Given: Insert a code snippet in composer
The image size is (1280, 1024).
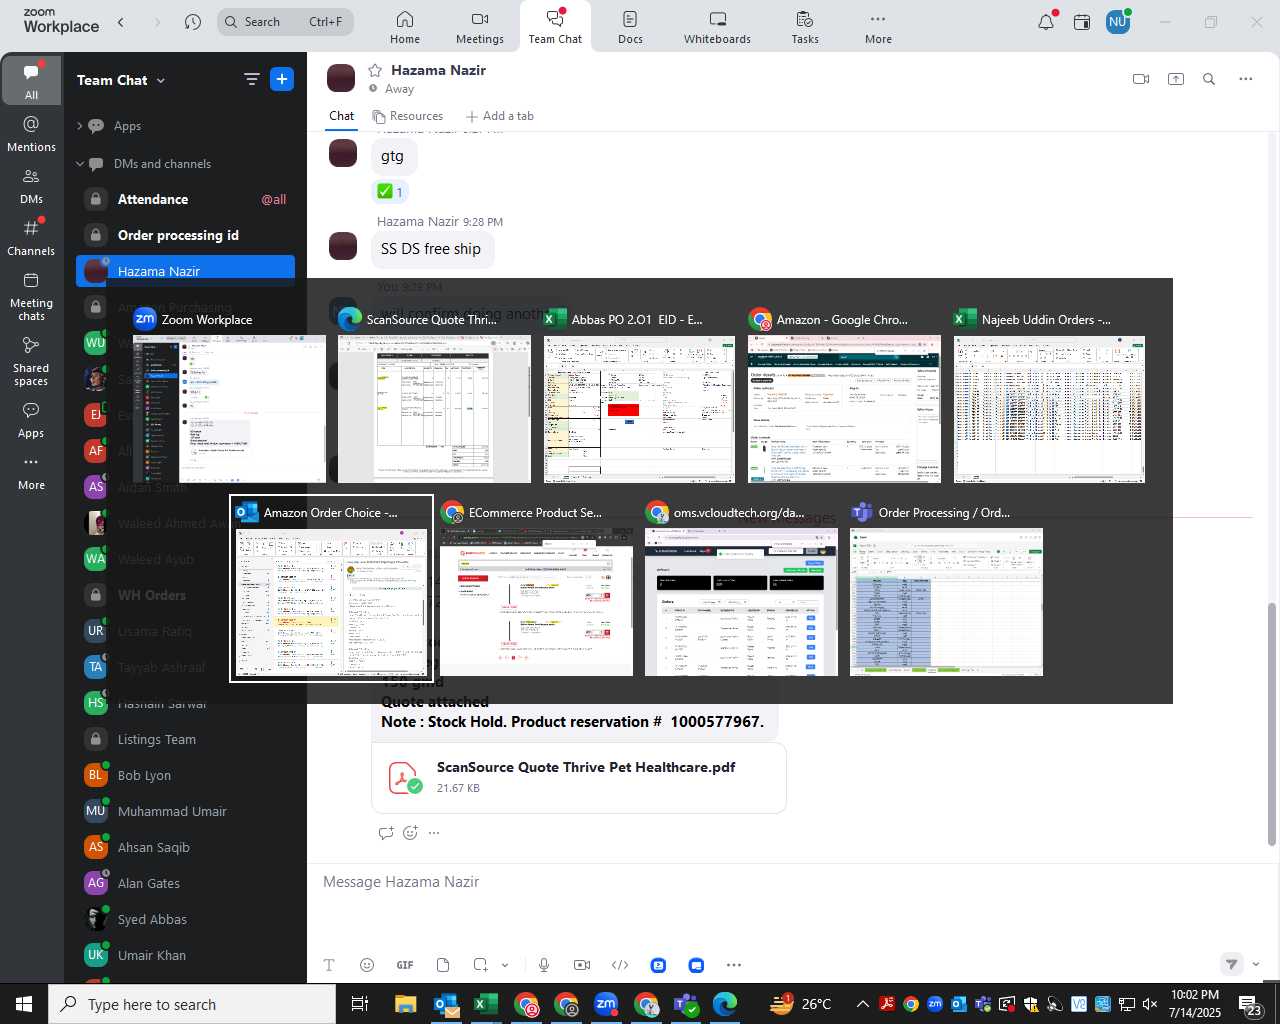Looking at the screenshot, I should pos(620,965).
